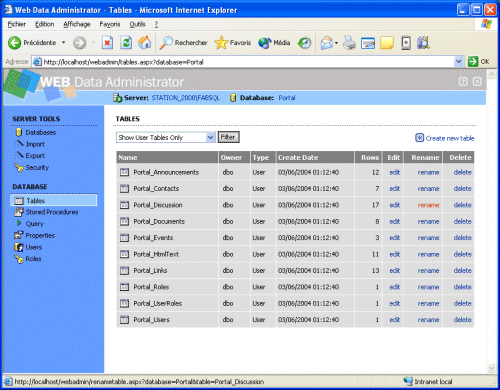
Task: Open the Favoris menu in menu bar
Action: click(110, 24)
